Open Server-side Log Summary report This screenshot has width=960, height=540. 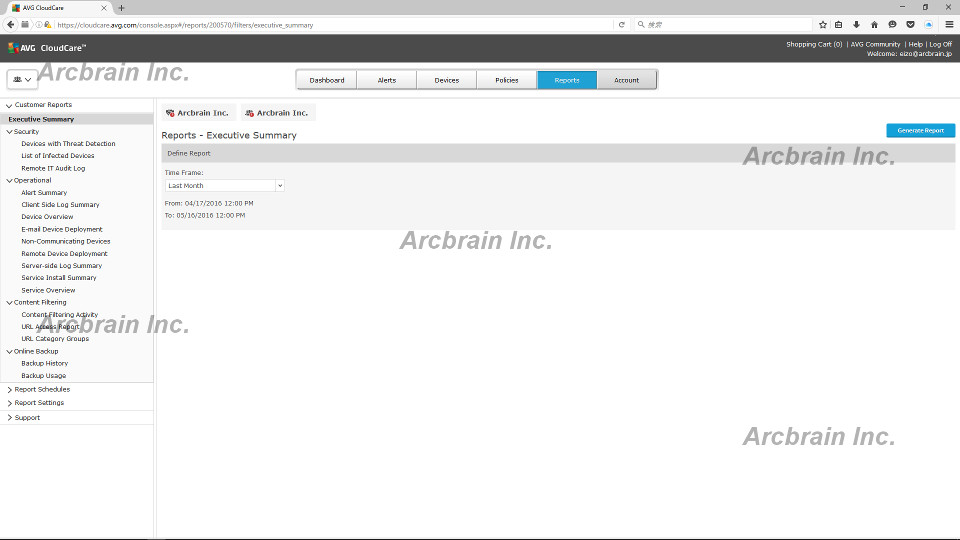point(61,266)
